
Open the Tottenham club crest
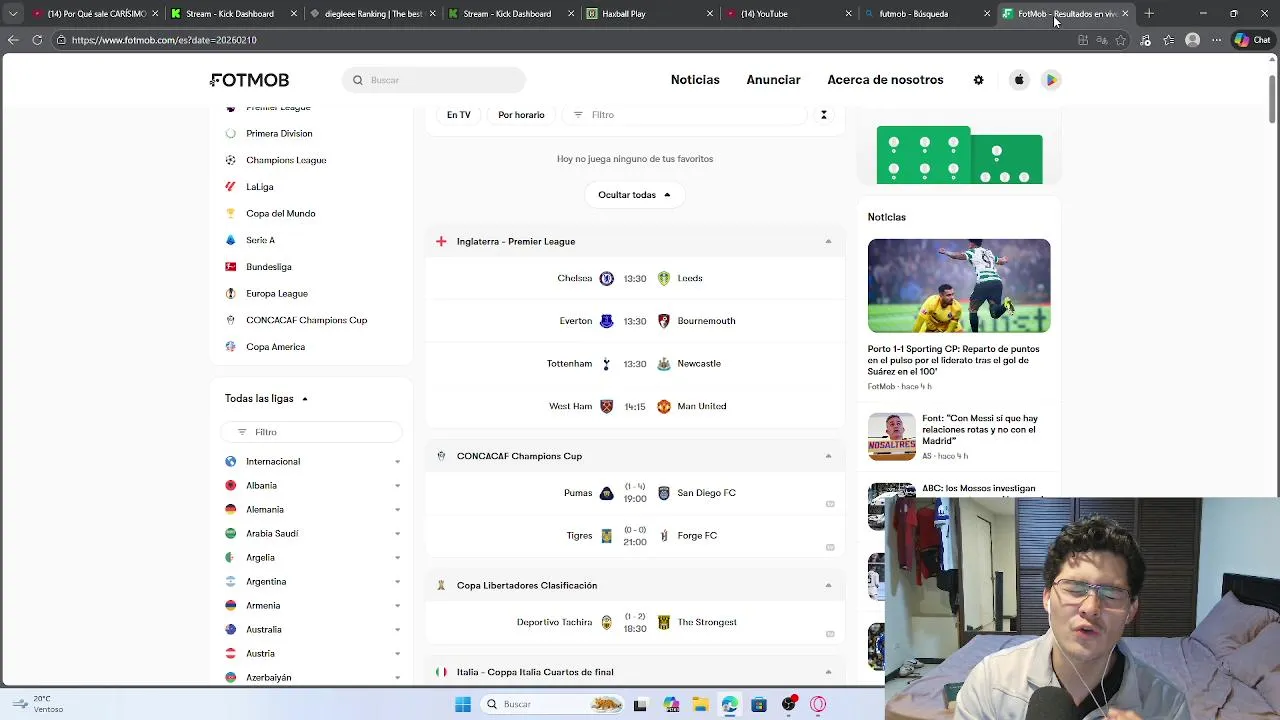tap(606, 364)
